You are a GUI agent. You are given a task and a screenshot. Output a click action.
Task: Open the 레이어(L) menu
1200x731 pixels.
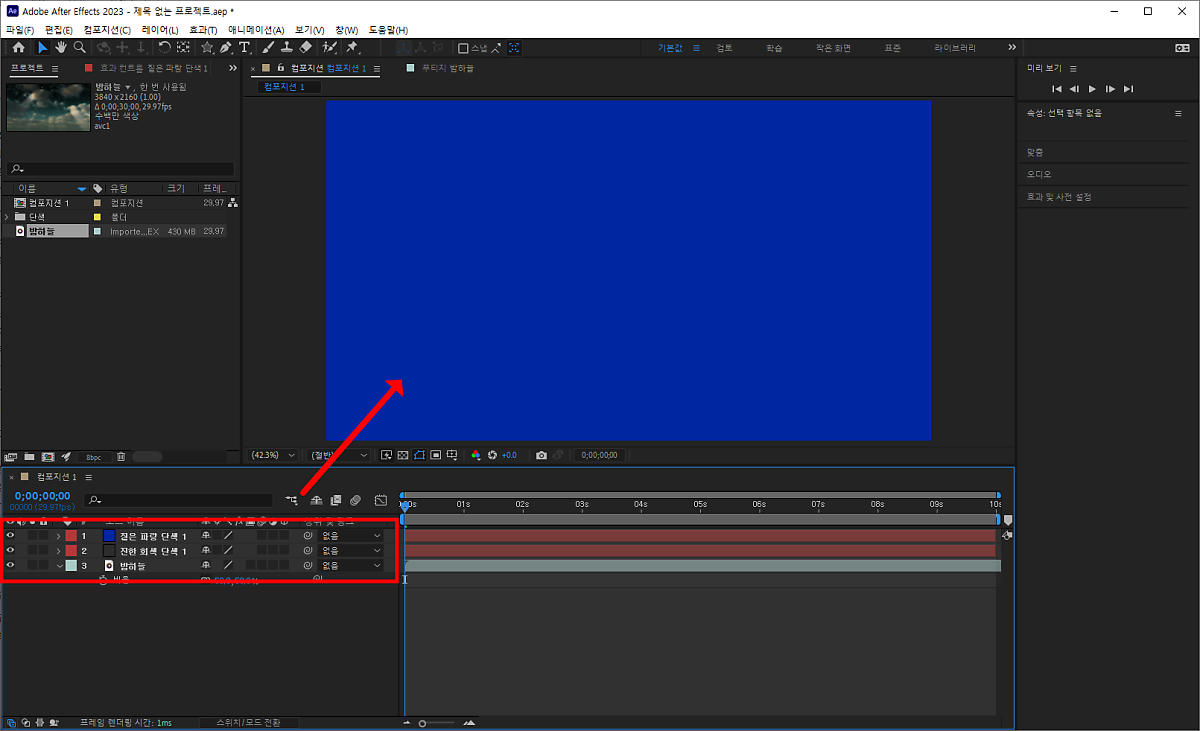coord(159,30)
